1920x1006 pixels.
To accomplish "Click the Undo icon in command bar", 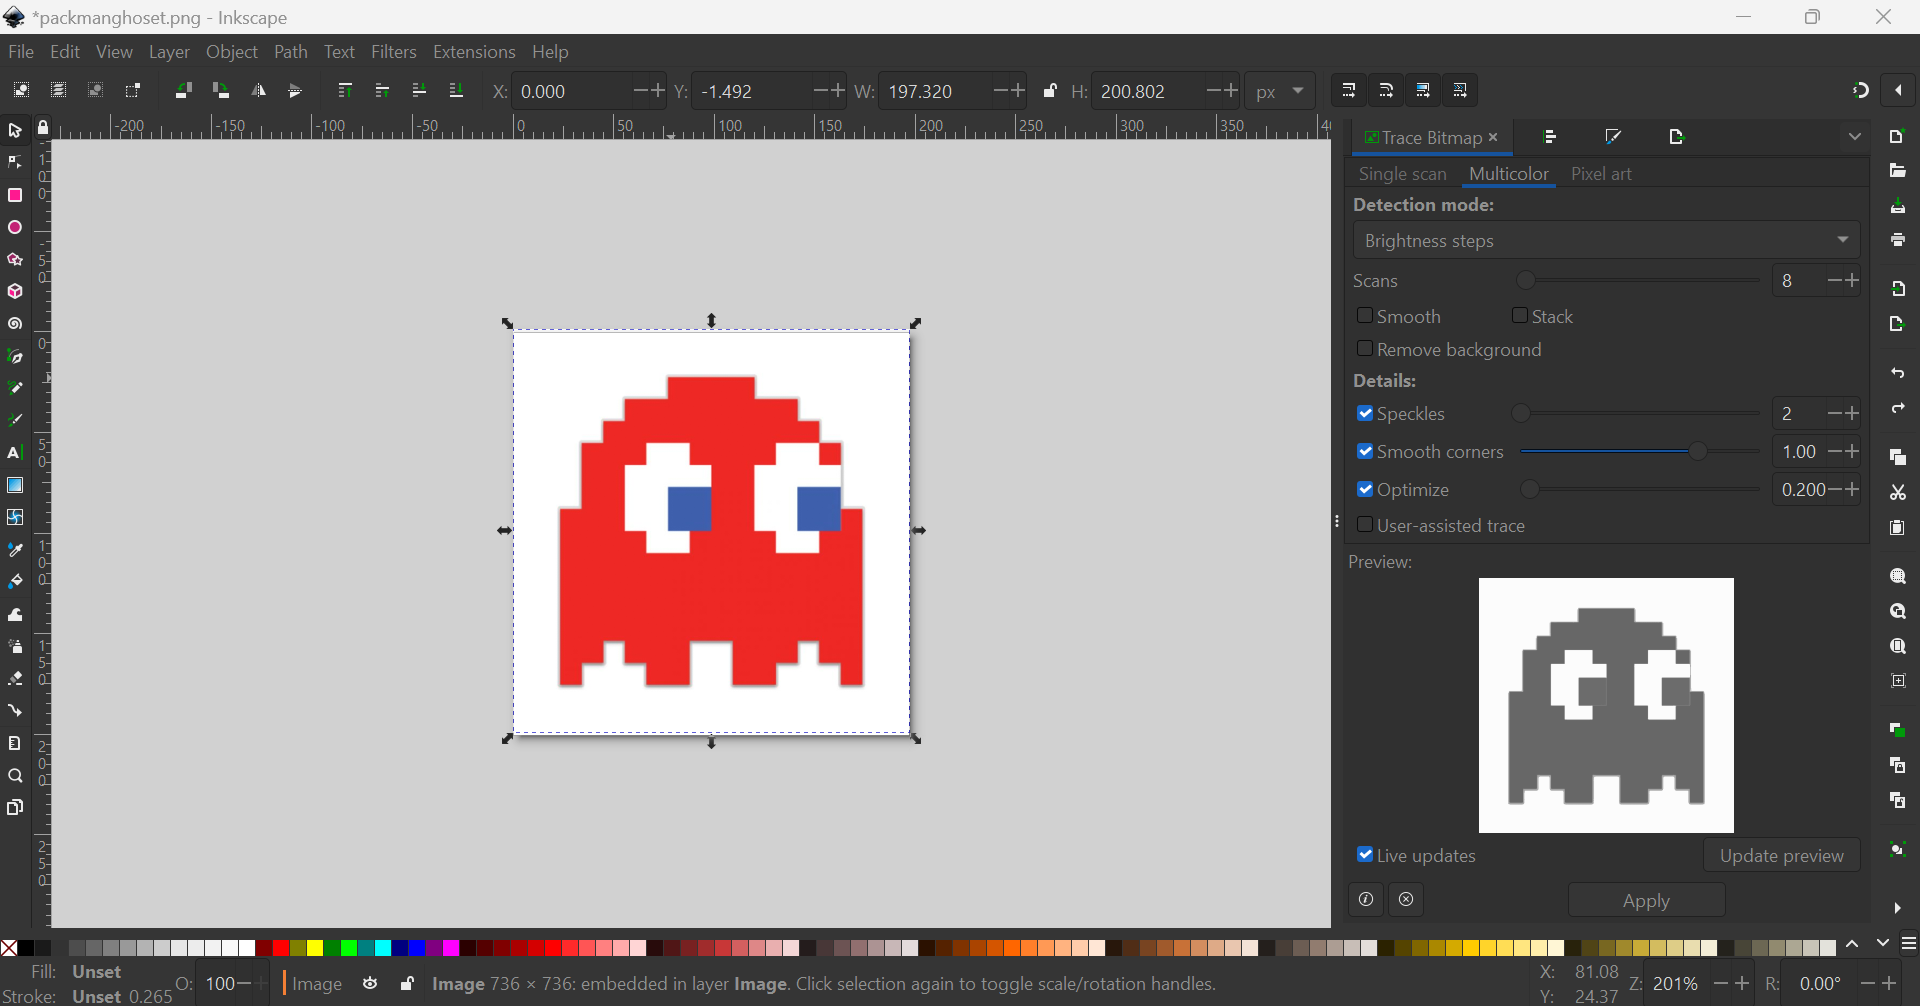I will (x=1897, y=373).
